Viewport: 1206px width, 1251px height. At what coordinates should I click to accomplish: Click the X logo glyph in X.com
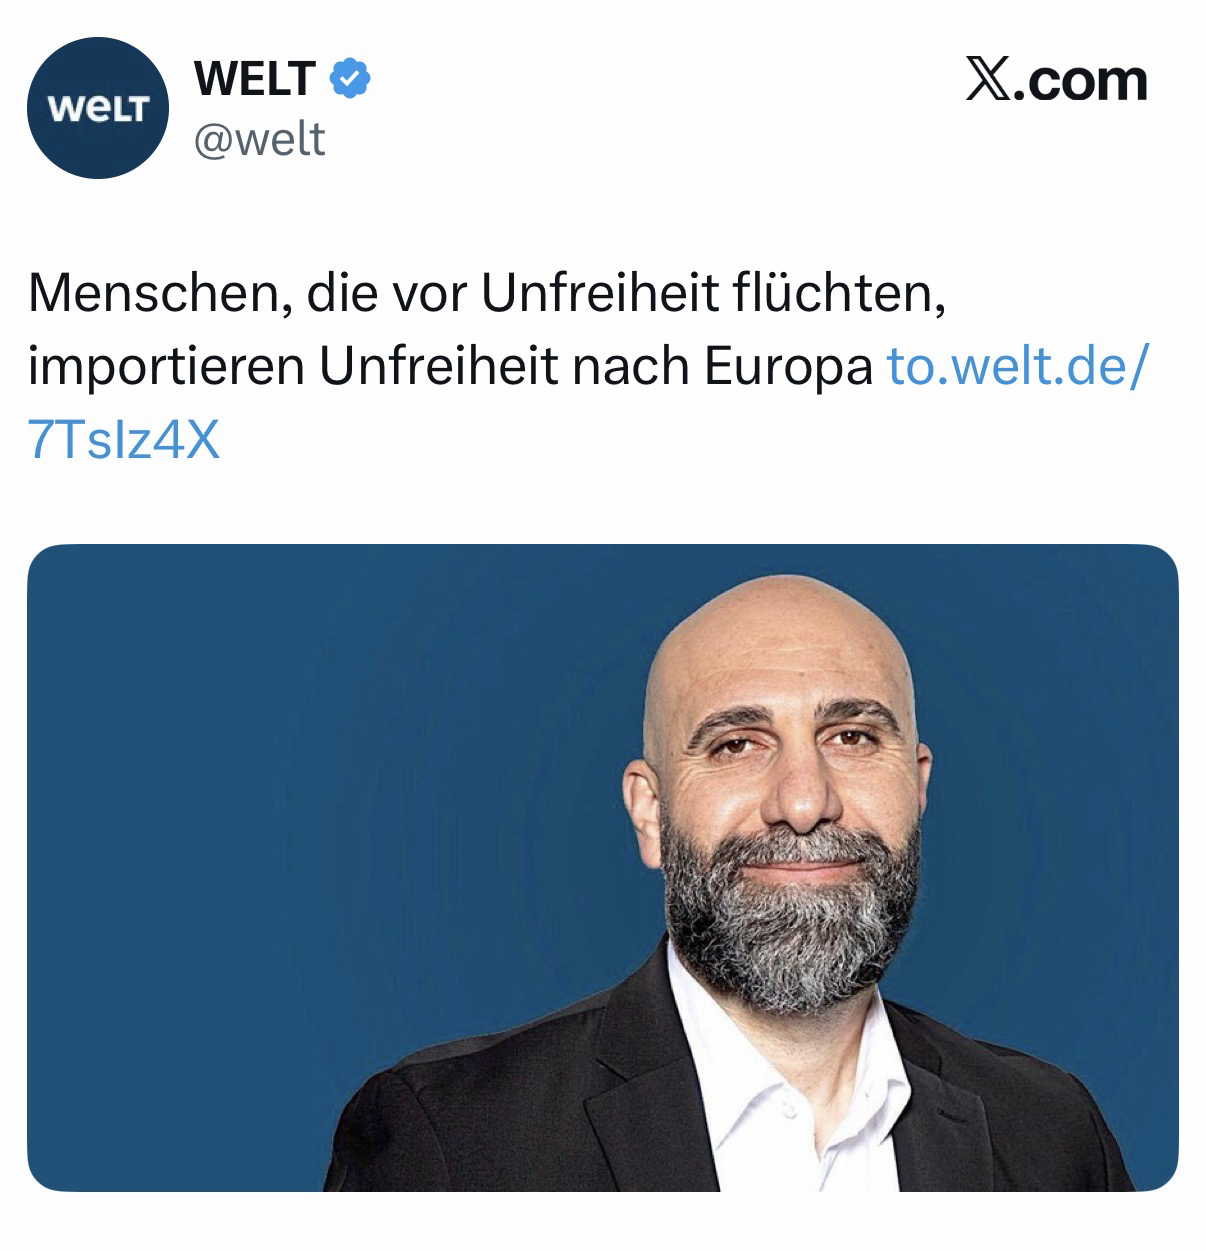click(x=990, y=81)
